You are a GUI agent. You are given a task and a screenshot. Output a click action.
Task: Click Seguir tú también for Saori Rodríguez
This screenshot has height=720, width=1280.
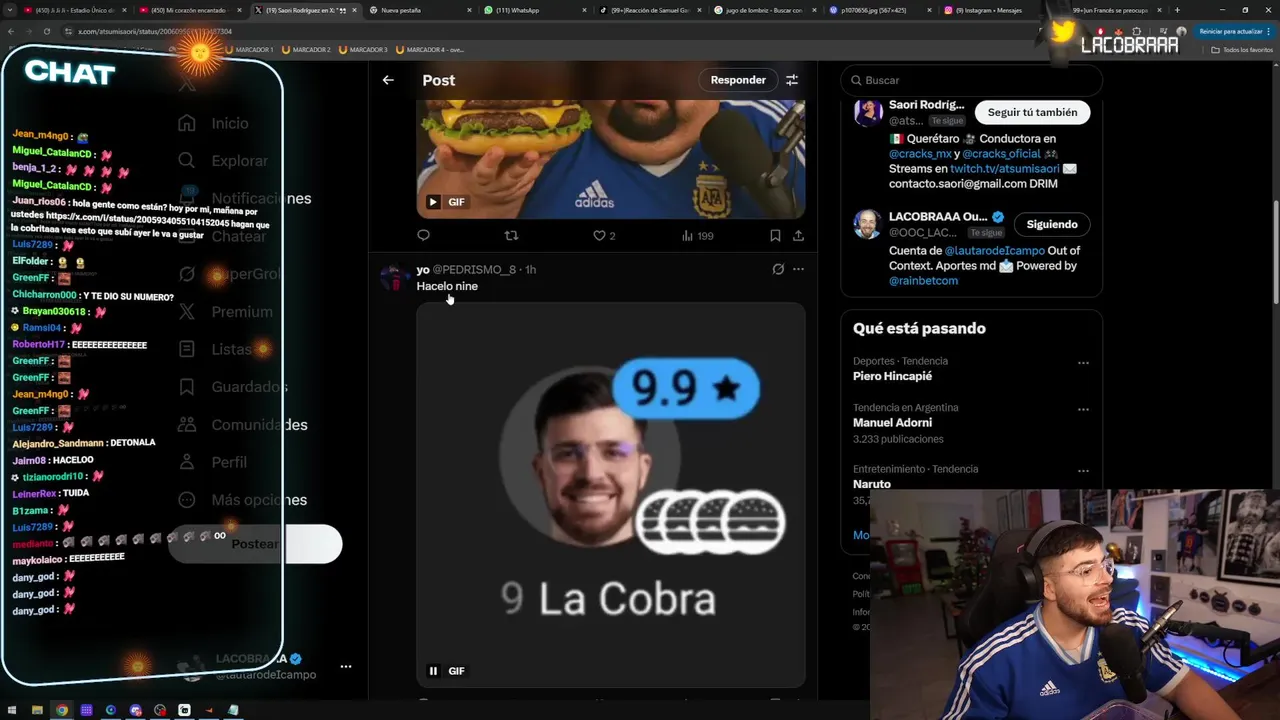click(1032, 113)
